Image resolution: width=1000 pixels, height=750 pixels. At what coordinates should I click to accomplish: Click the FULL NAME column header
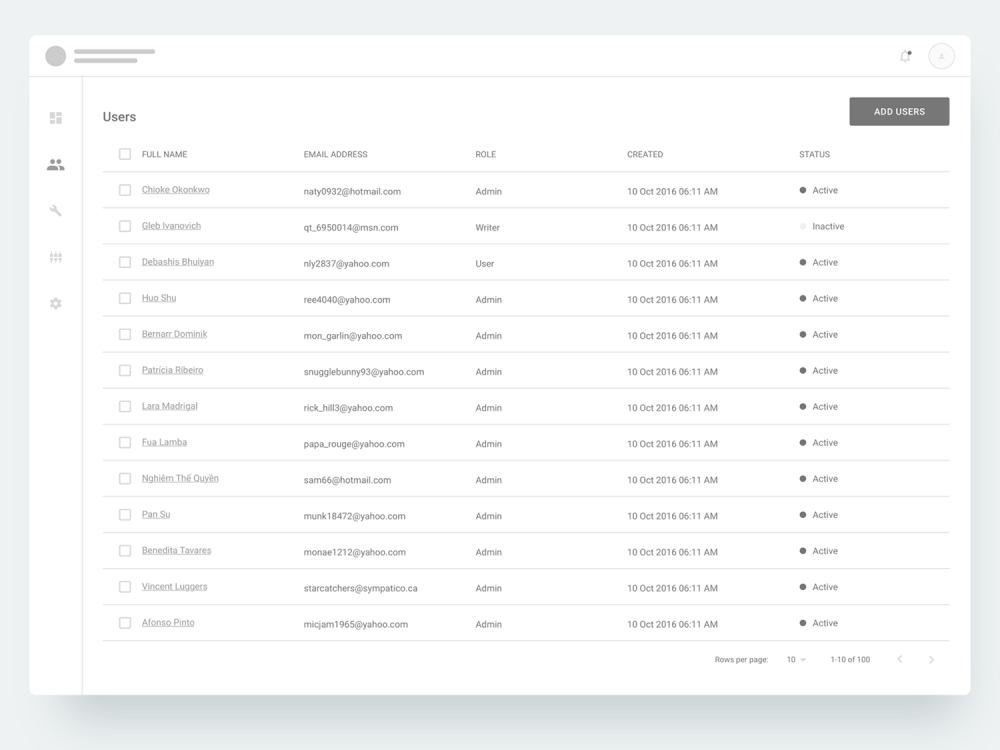[x=167, y=154]
